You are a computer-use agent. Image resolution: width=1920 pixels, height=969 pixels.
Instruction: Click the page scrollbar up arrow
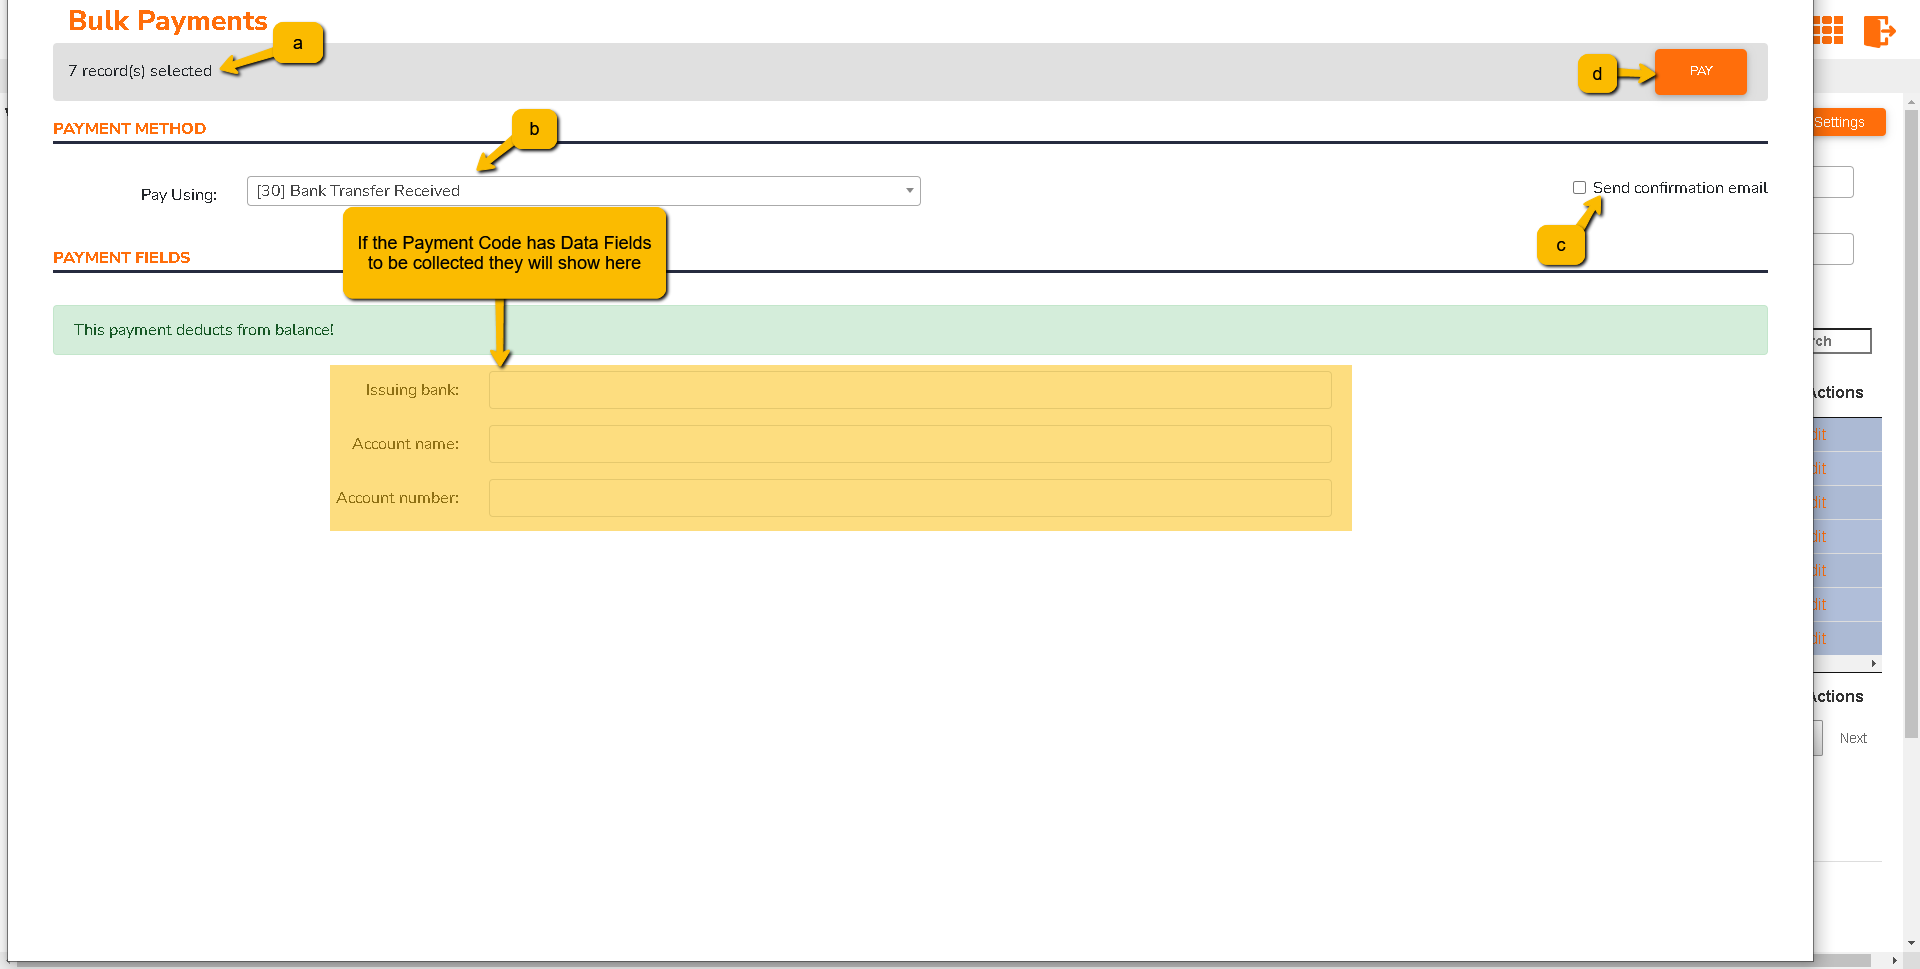[x=1911, y=102]
